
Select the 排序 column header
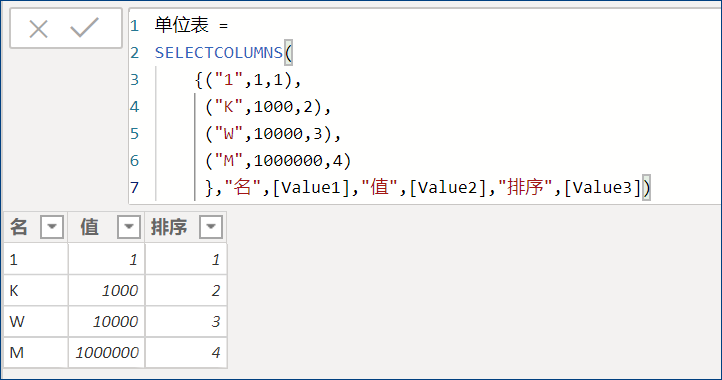(x=186, y=227)
